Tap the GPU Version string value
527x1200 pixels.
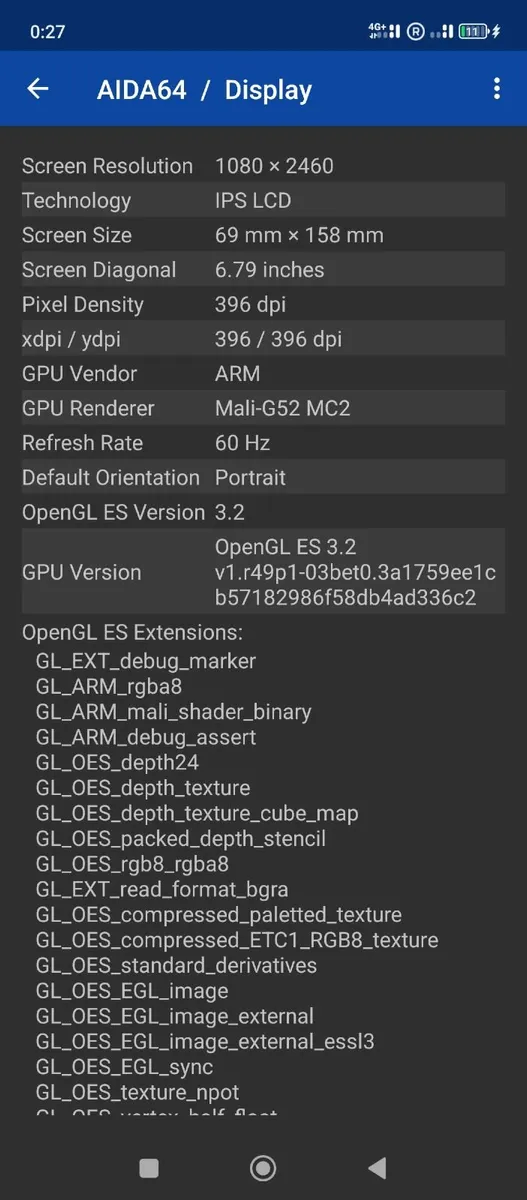pos(355,573)
